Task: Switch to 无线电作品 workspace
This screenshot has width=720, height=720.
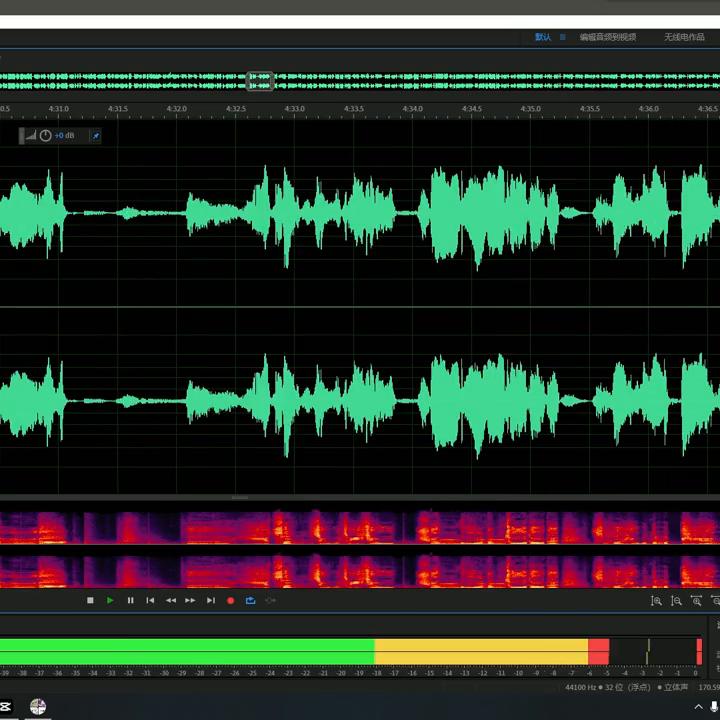Action: [684, 37]
